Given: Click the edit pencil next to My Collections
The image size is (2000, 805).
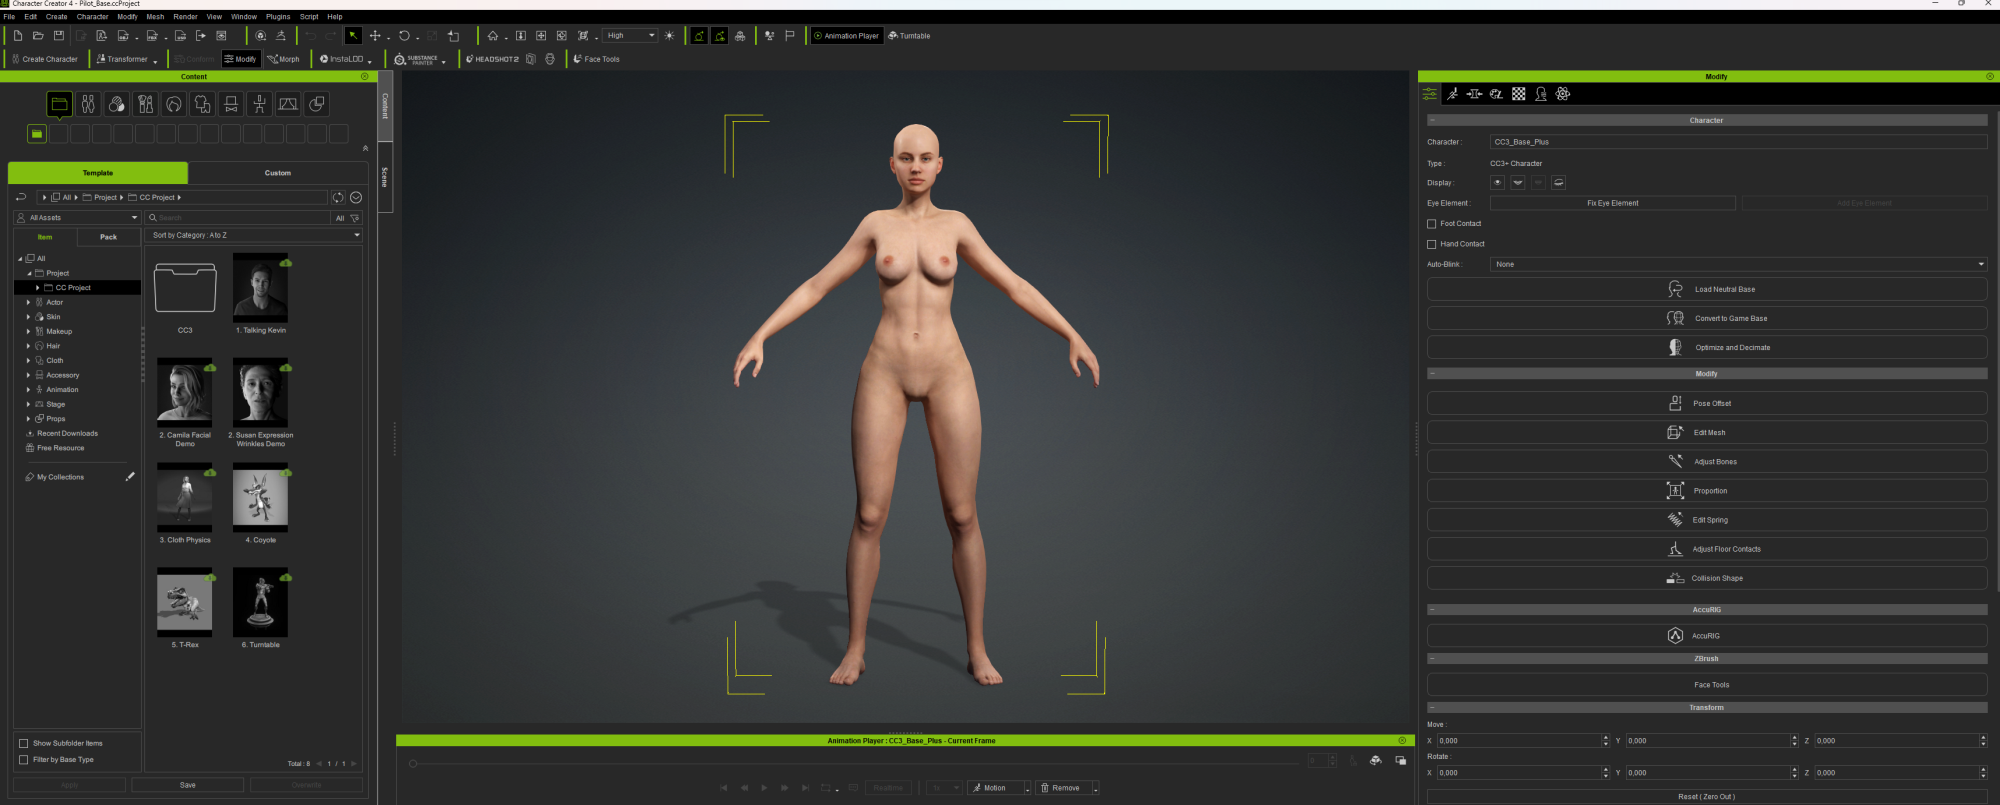Looking at the screenshot, I should [130, 477].
